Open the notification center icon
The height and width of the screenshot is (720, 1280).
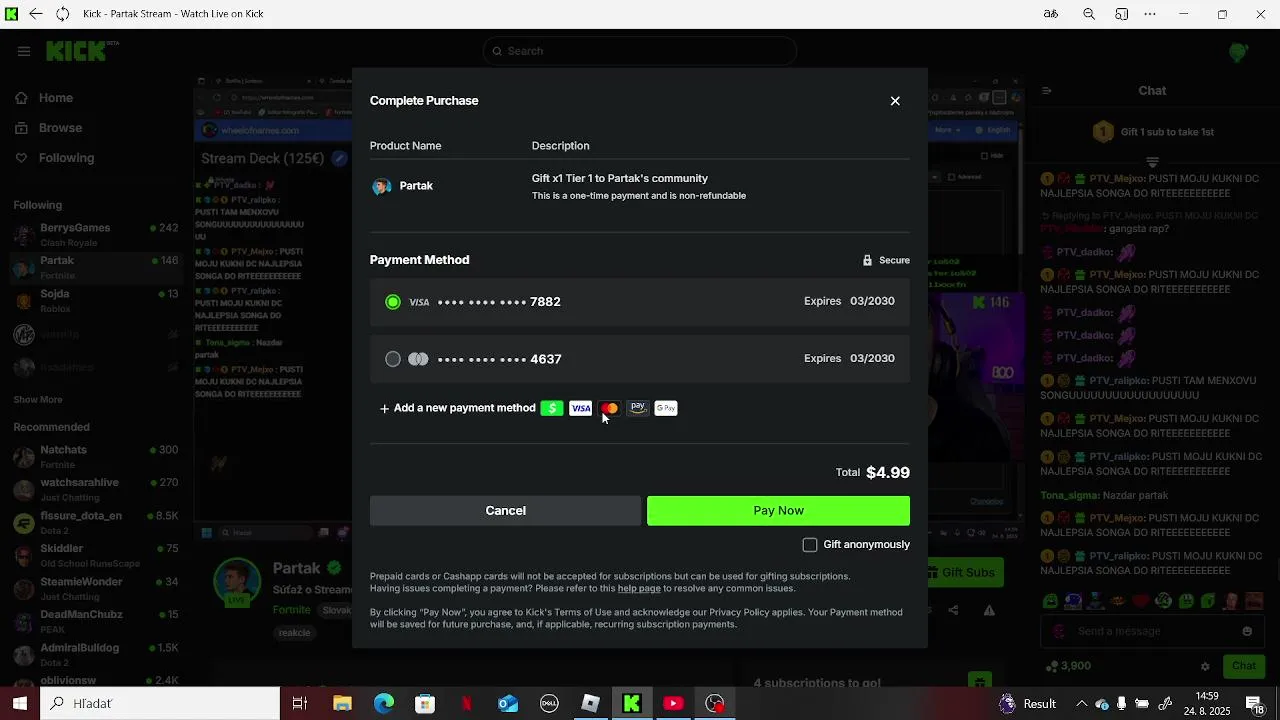[x=1254, y=704]
